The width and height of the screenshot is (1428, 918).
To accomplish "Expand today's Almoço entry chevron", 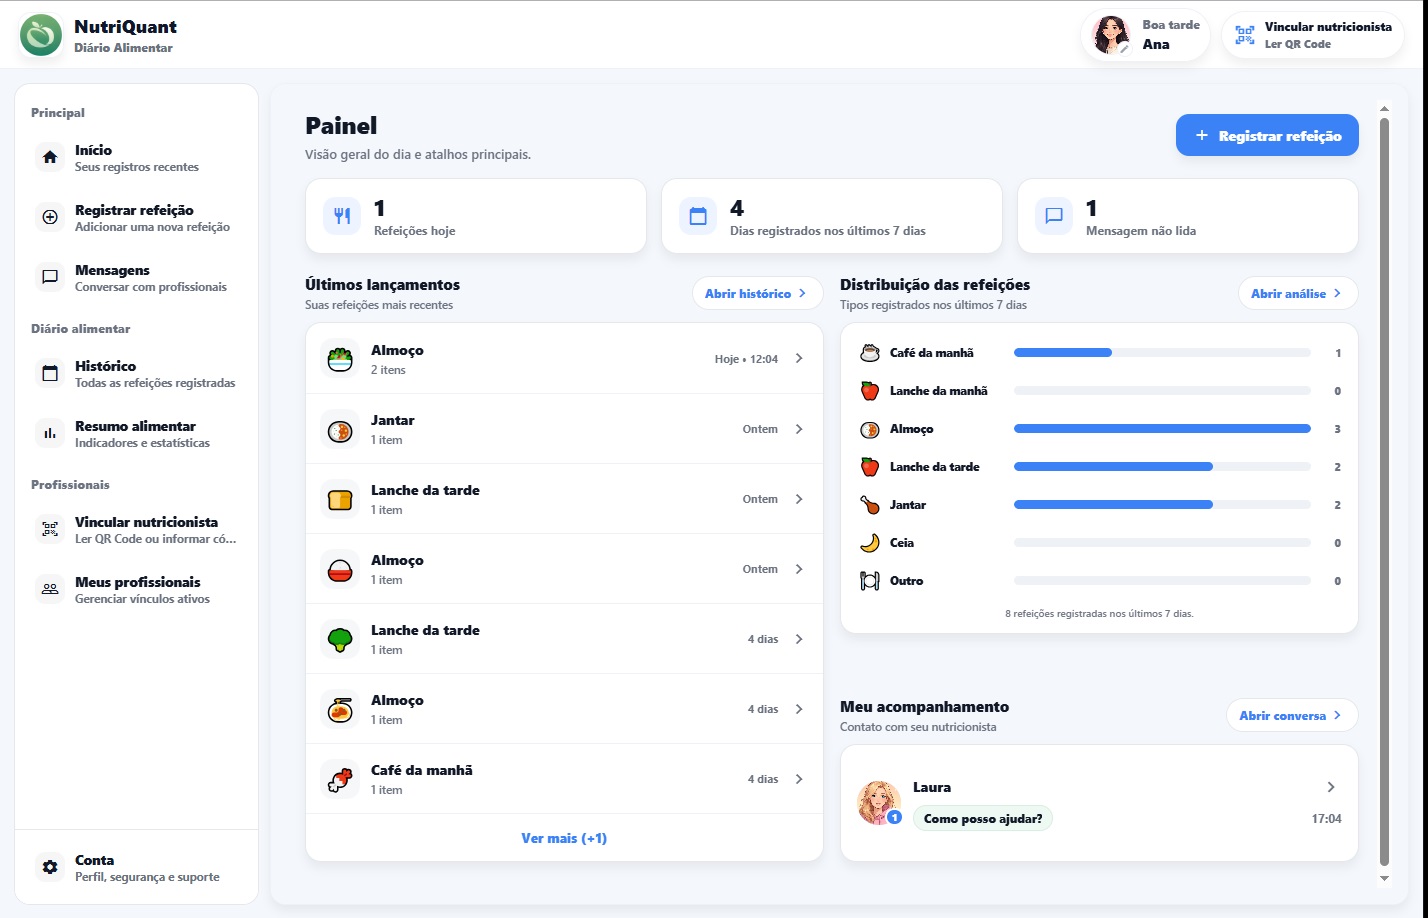I will tap(799, 359).
